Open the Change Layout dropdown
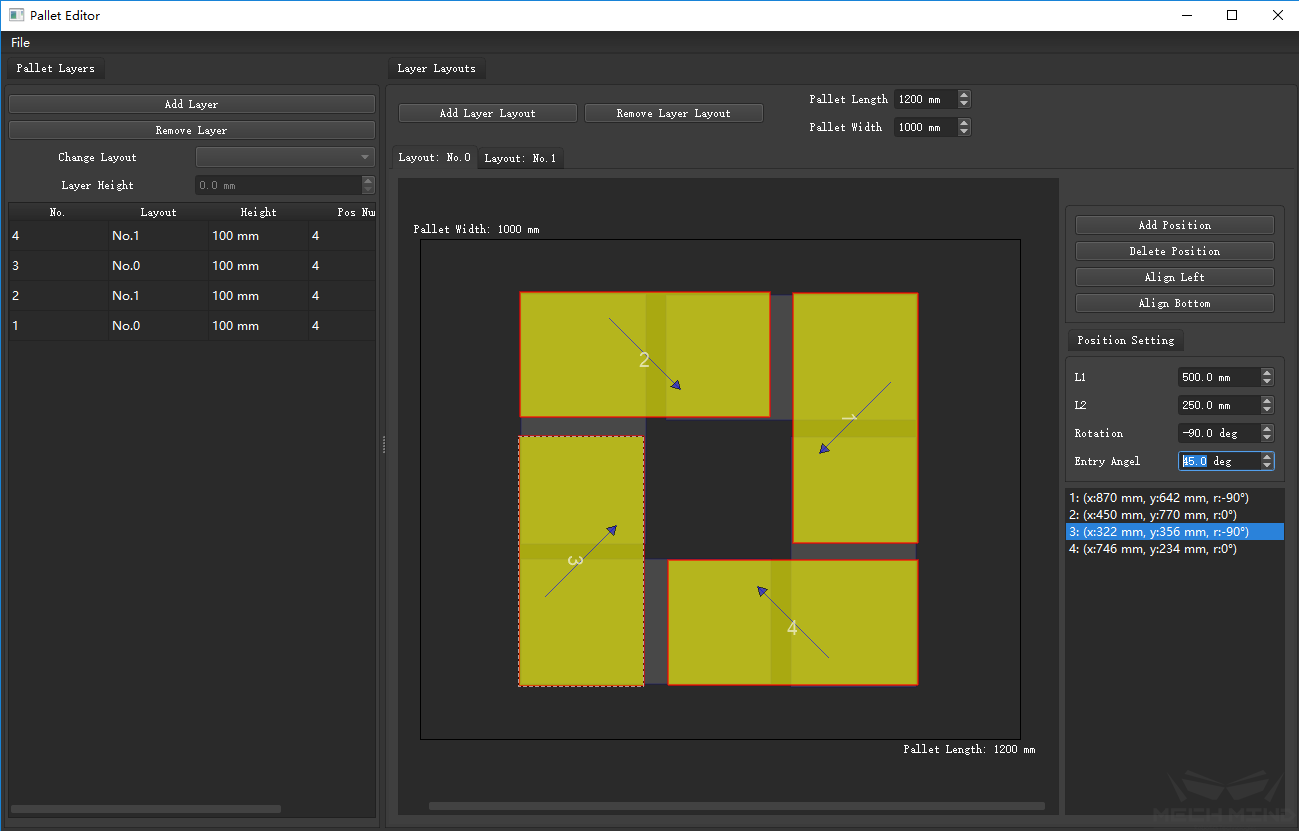This screenshot has width=1299, height=831. click(285, 157)
